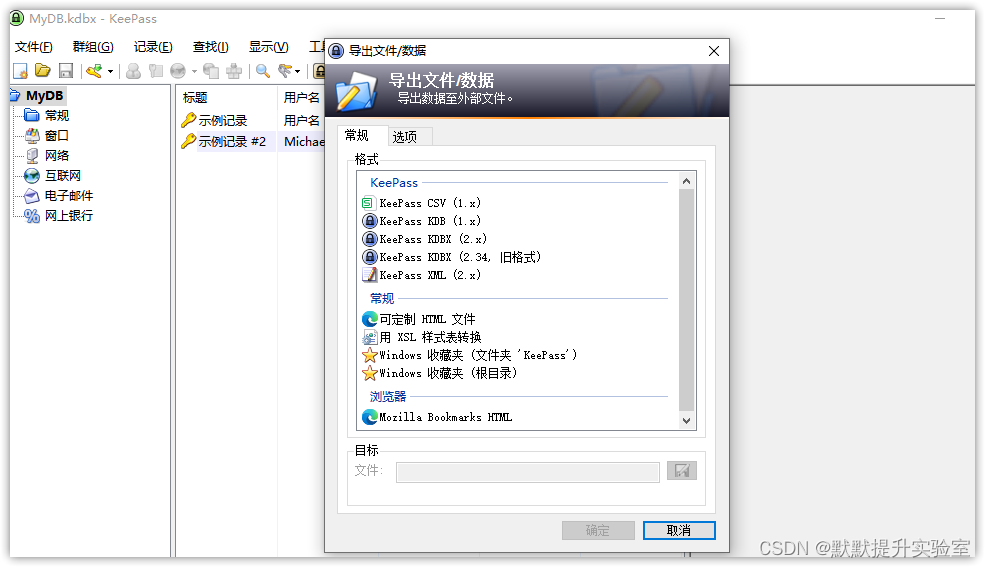Click the Open URL globe icon

(x=178, y=71)
